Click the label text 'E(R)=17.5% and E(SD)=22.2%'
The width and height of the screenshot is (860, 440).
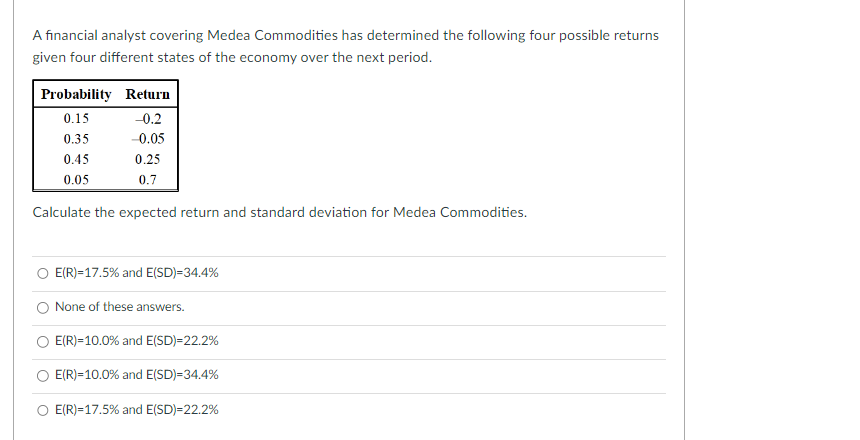click(137, 409)
